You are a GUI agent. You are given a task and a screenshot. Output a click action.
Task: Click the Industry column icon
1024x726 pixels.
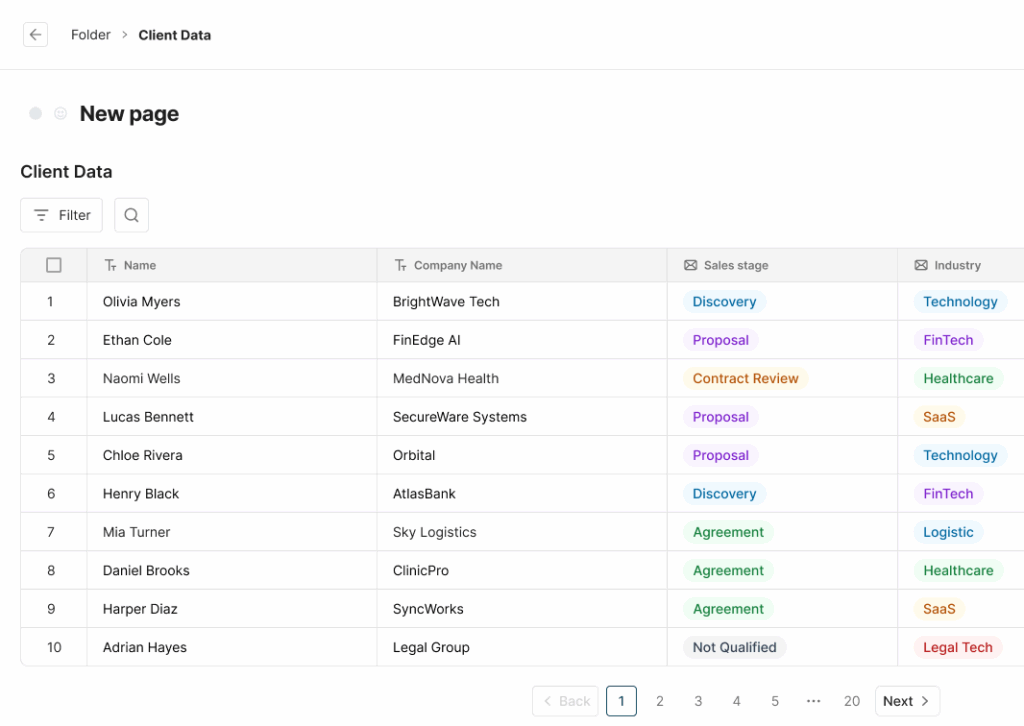click(x=921, y=266)
